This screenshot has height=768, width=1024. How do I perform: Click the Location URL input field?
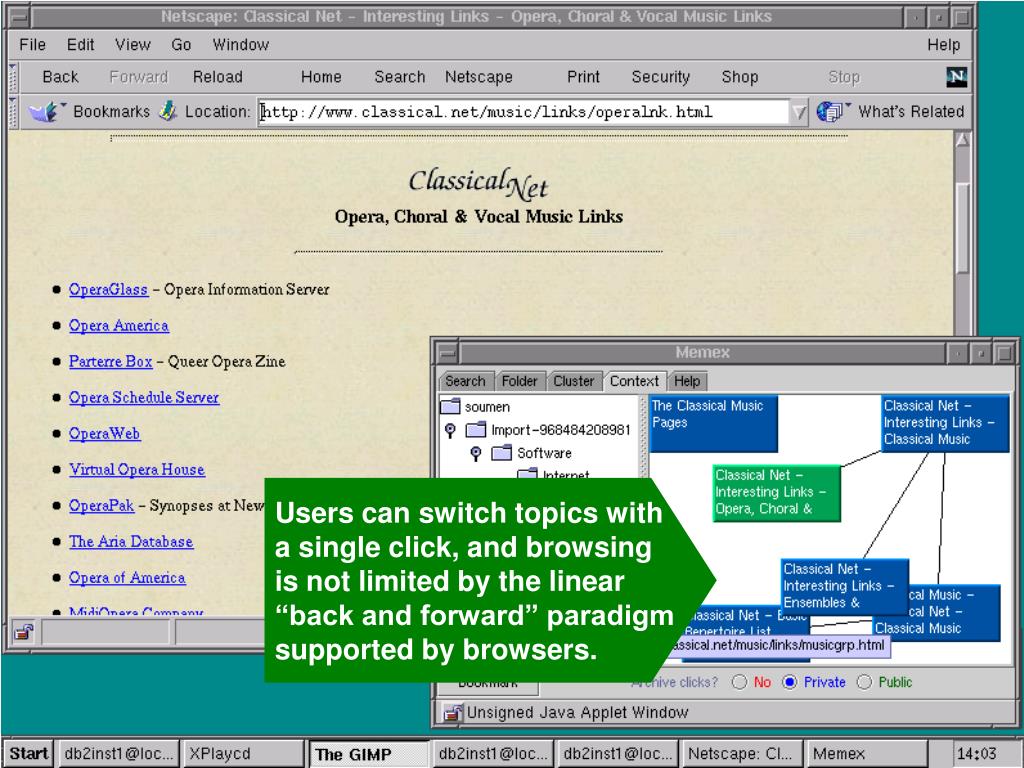coord(524,112)
